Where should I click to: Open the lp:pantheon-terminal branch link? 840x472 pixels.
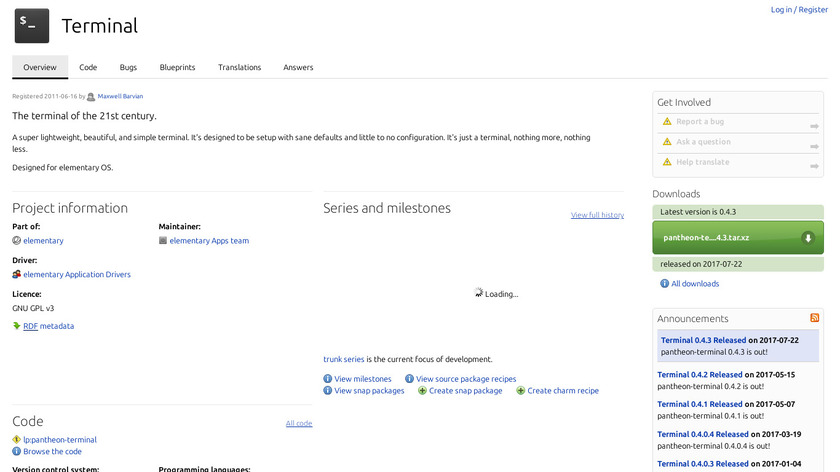pyautogui.click(x=60, y=439)
